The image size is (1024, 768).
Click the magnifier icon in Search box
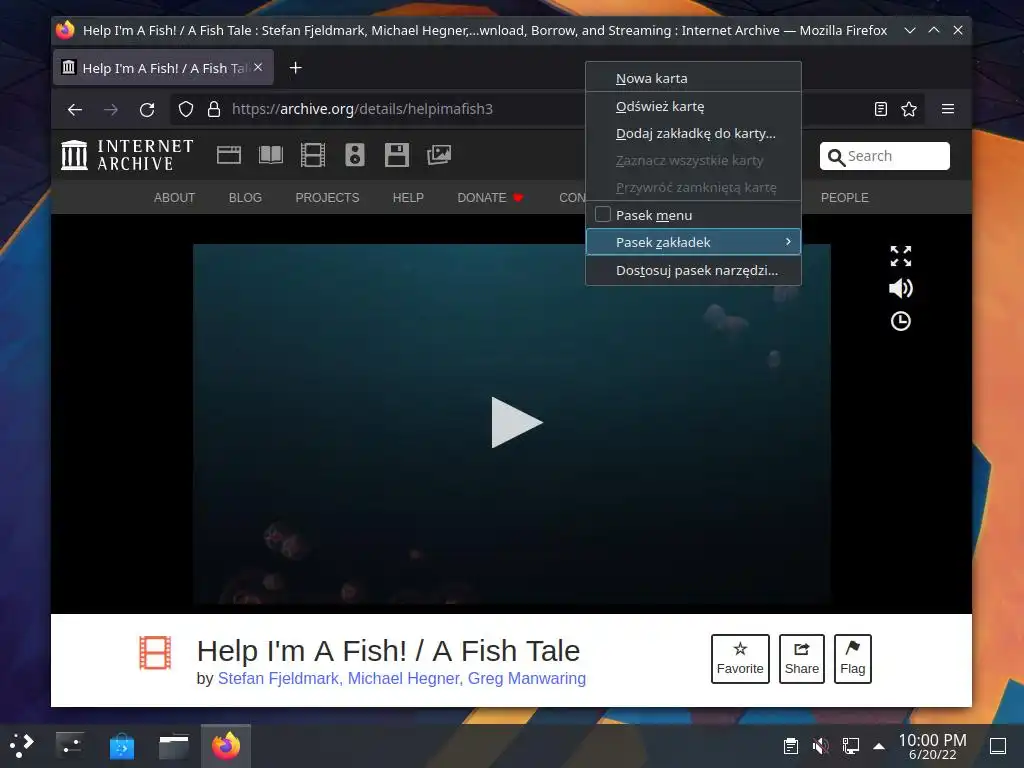836,157
